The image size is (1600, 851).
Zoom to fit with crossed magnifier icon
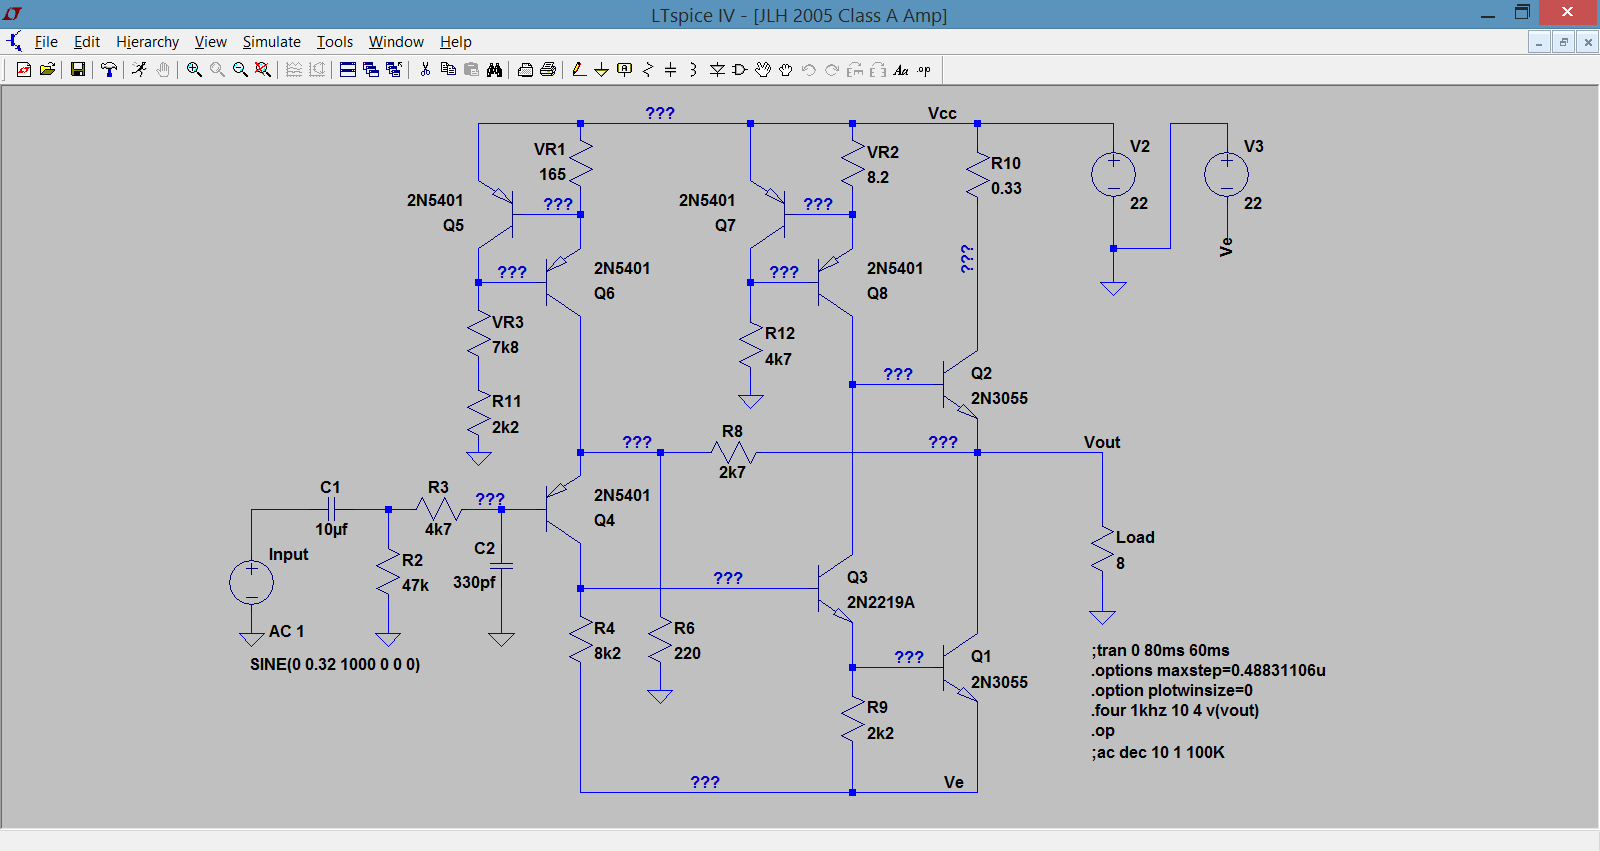pos(263,70)
